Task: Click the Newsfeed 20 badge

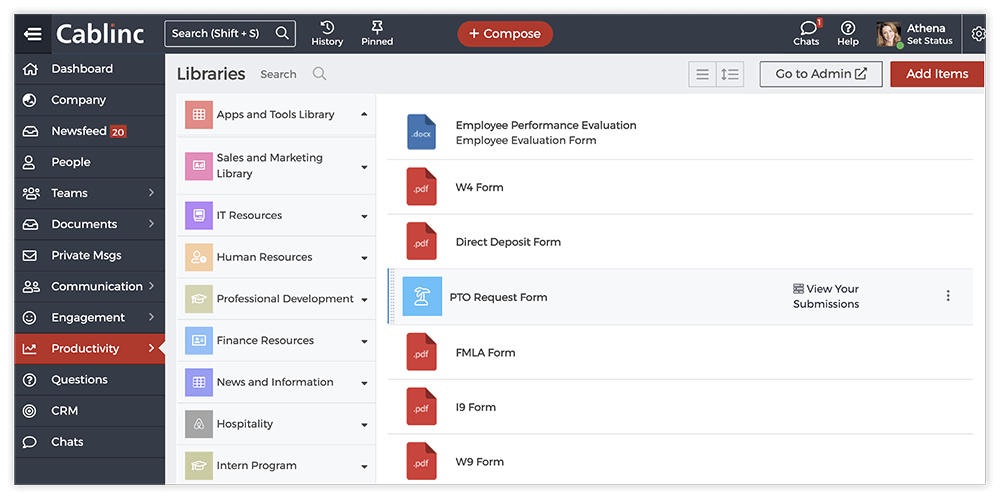Action: (x=118, y=131)
